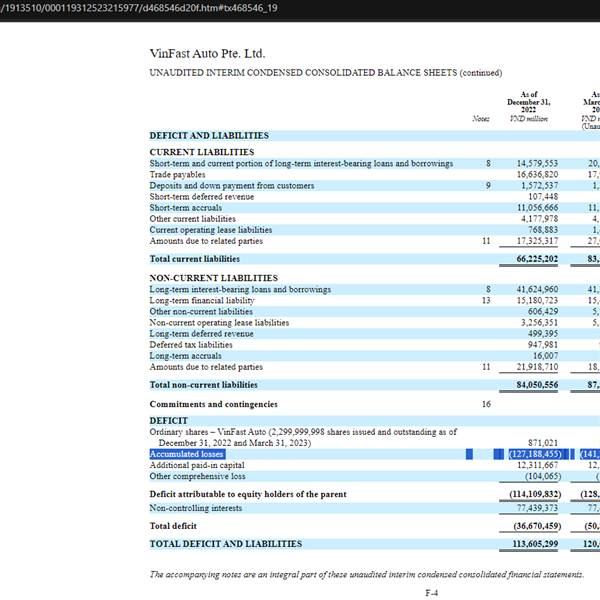Click the value 4,177,978
The image size is (600, 600).
(x=540, y=219)
